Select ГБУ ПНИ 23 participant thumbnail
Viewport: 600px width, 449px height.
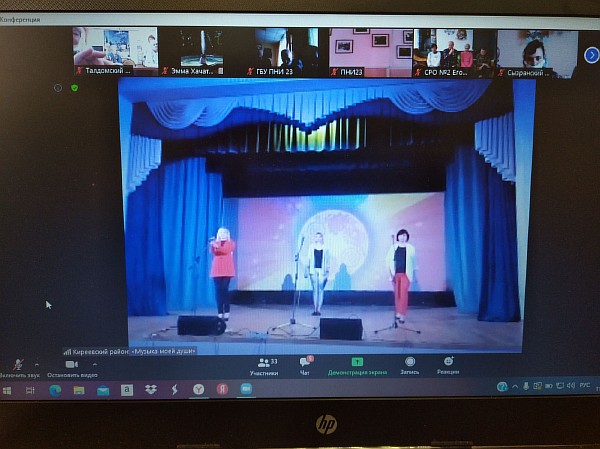286,52
